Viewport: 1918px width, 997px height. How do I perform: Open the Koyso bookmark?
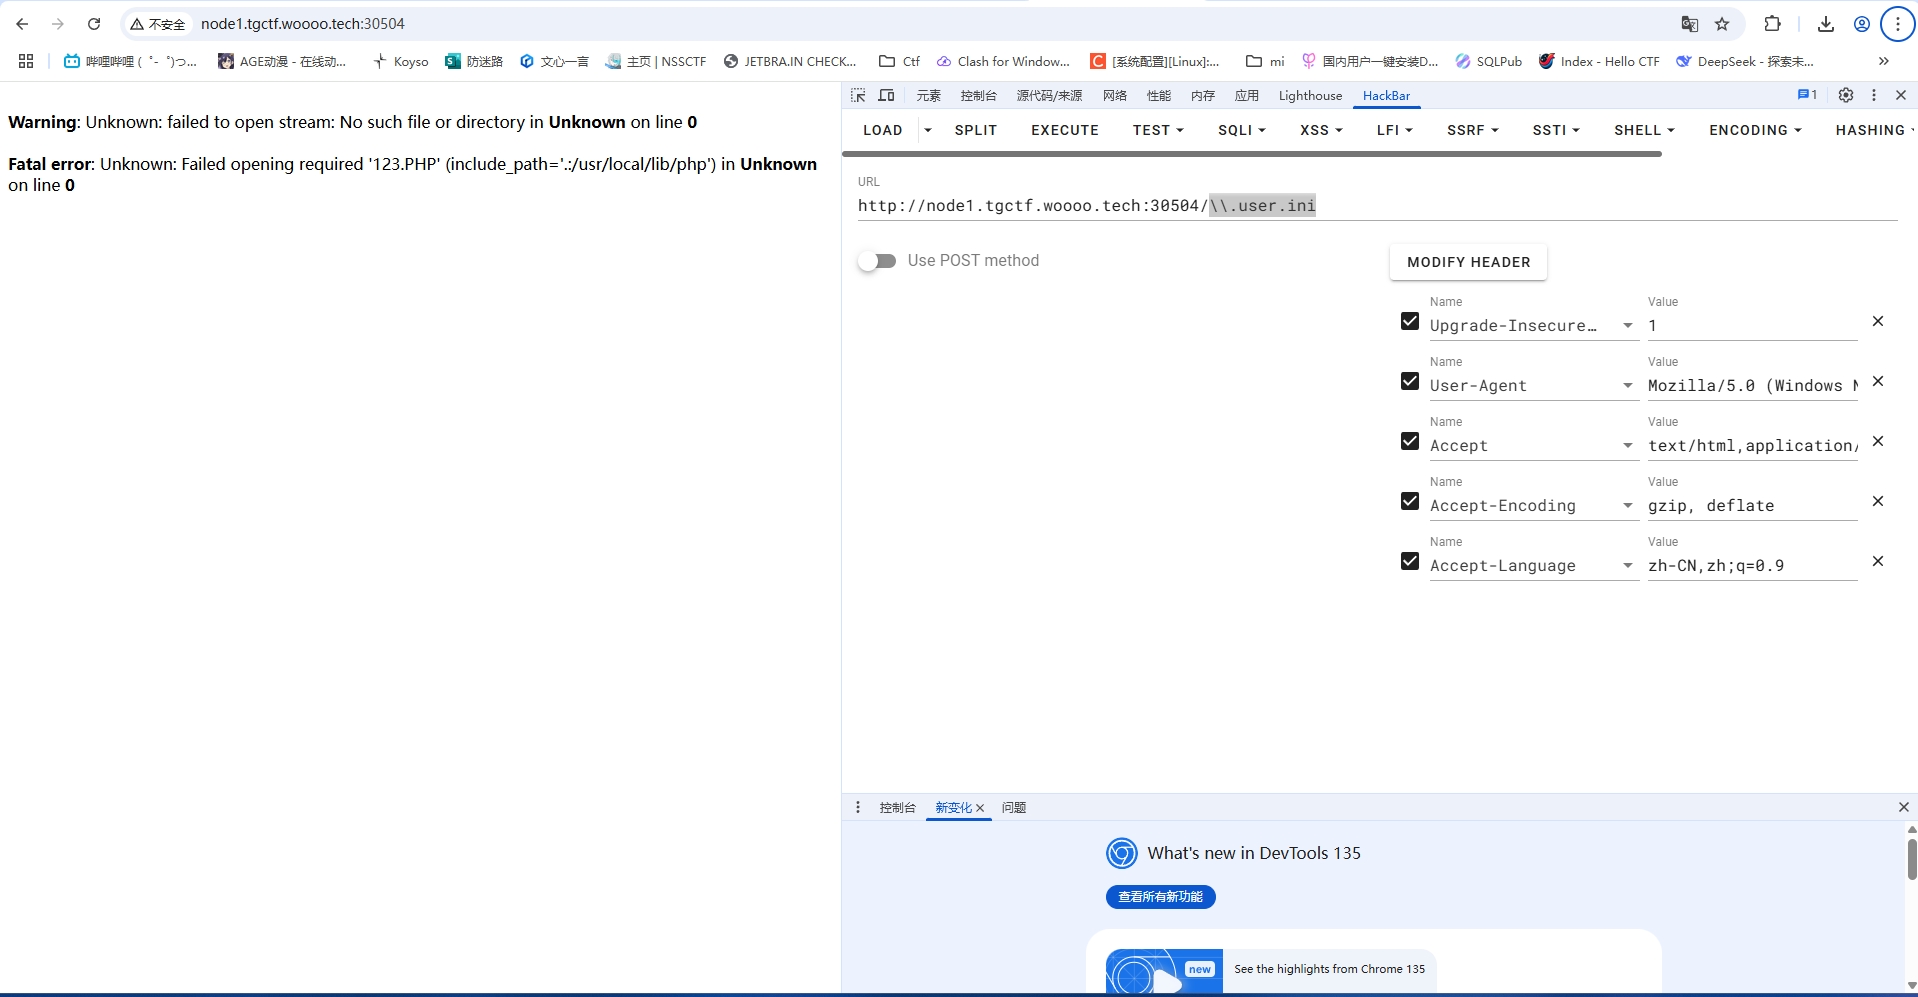(x=400, y=61)
